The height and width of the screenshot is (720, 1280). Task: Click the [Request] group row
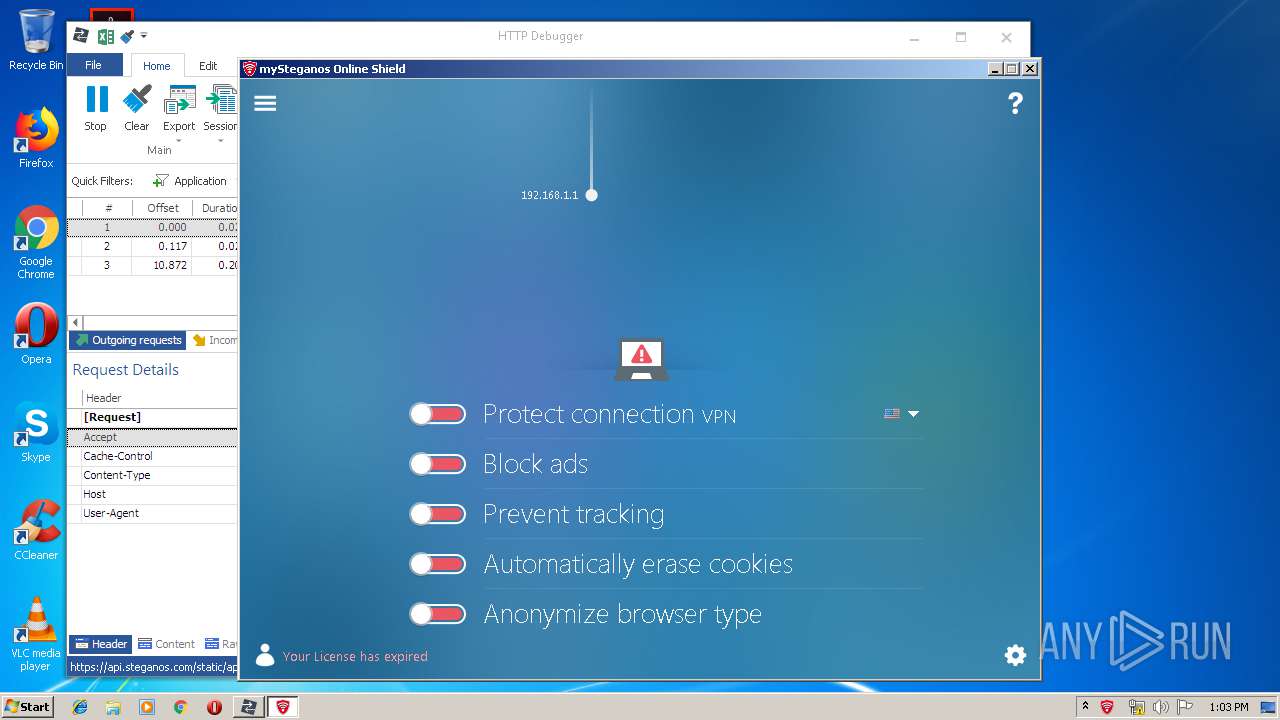(152, 417)
